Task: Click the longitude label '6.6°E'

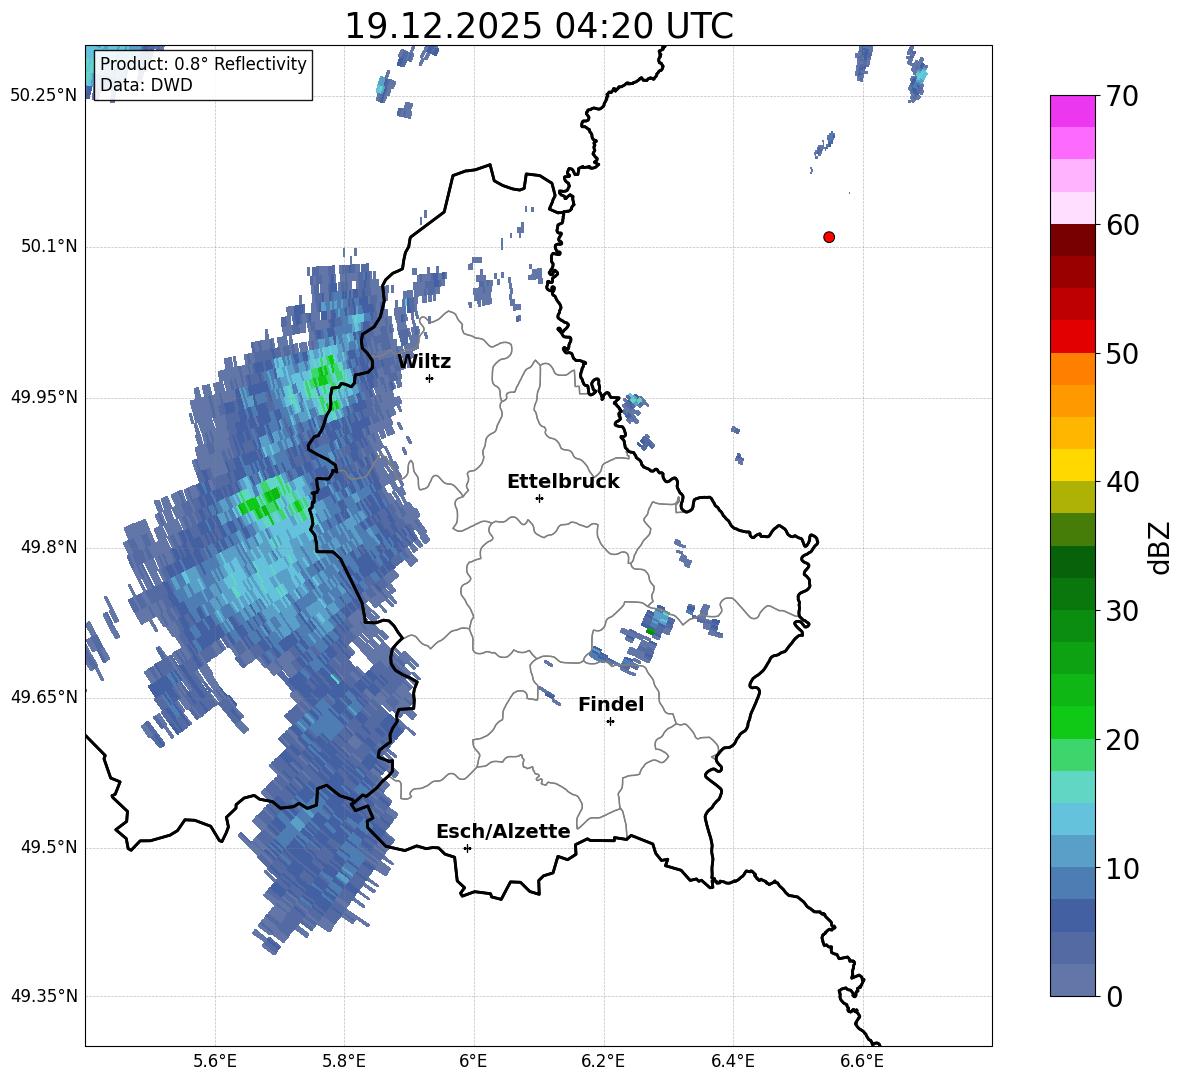Action: (862, 1061)
